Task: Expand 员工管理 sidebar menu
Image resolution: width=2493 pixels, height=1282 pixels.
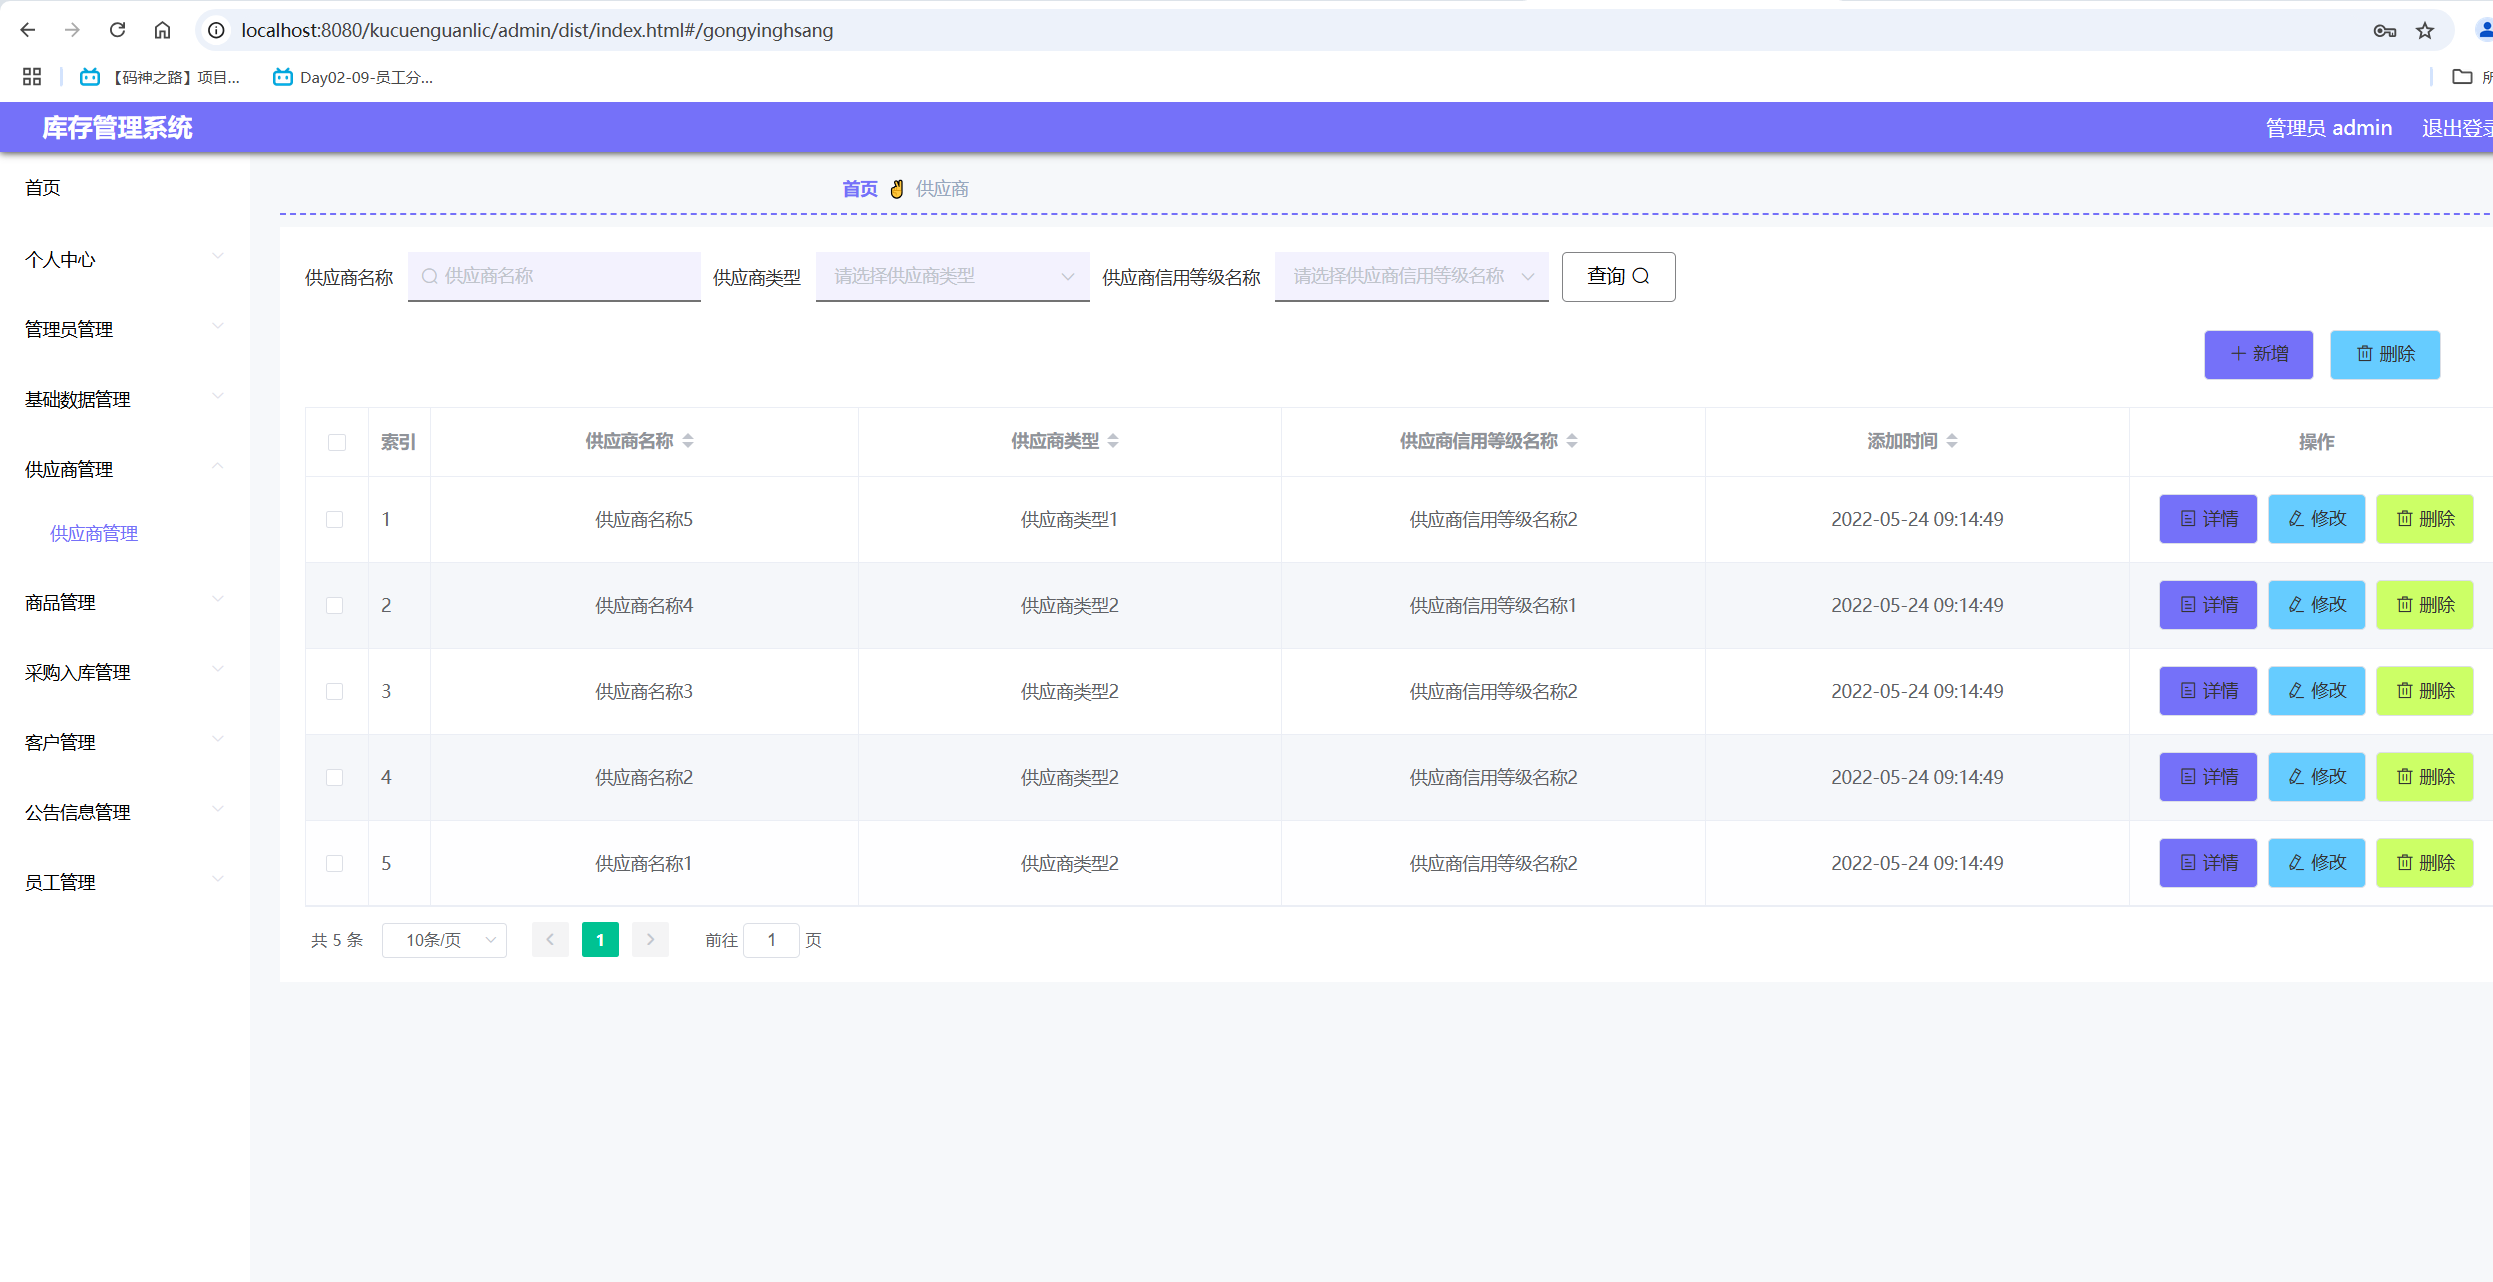Action: click(x=124, y=882)
